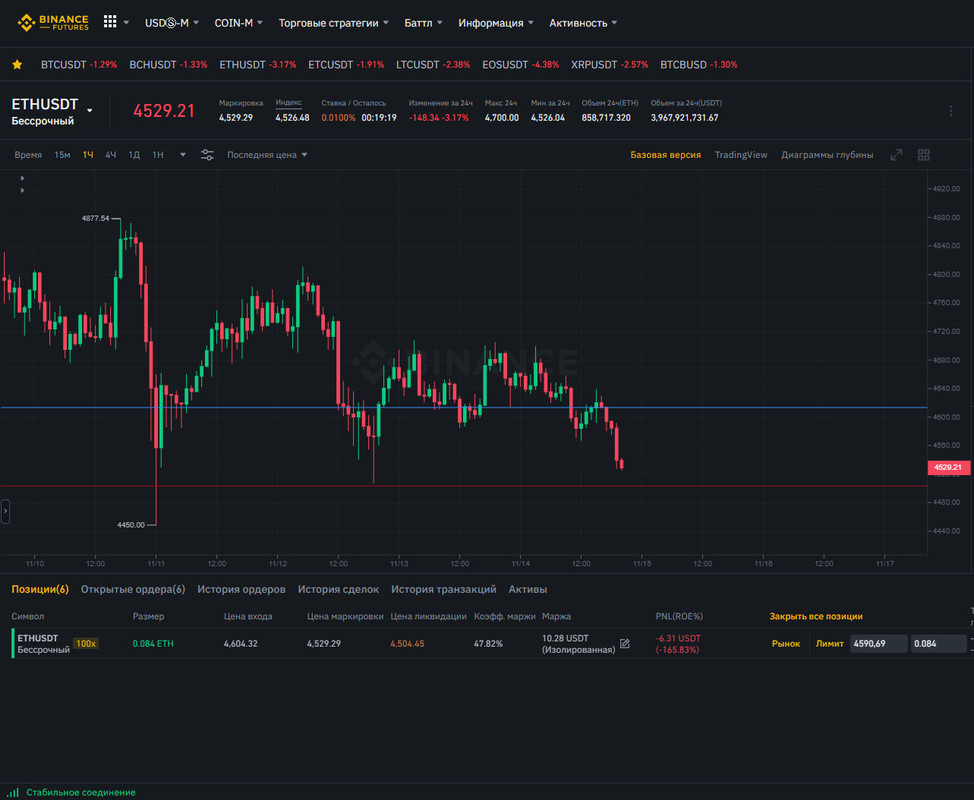Click Закрыть все позиции link
974x800 pixels.
(816, 616)
